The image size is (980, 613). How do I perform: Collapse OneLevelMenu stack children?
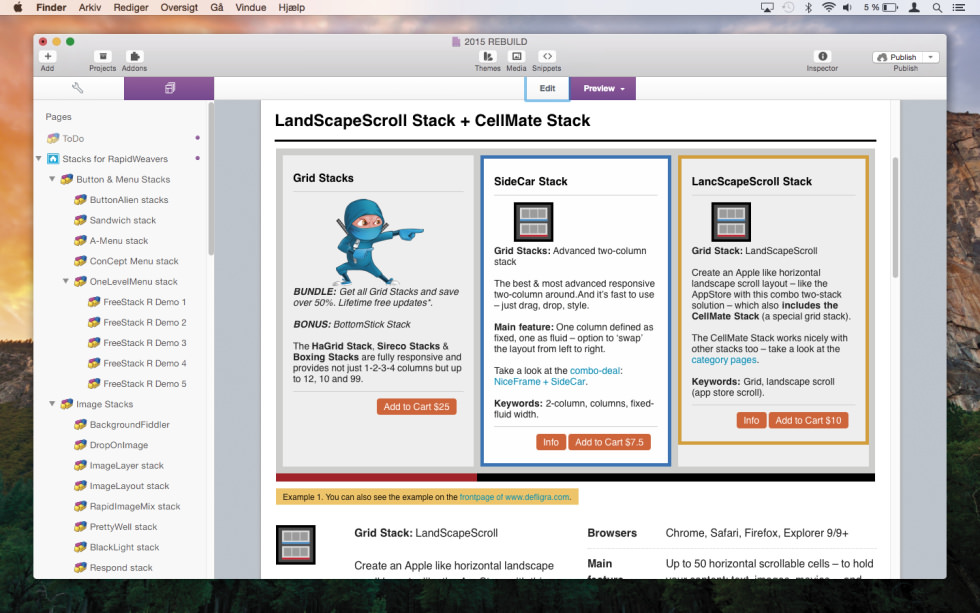tap(66, 281)
